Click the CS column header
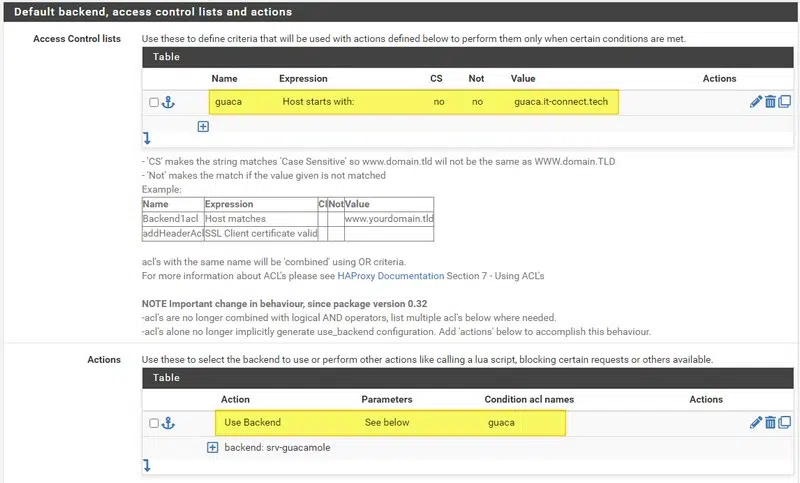This screenshot has width=800, height=483. point(436,79)
